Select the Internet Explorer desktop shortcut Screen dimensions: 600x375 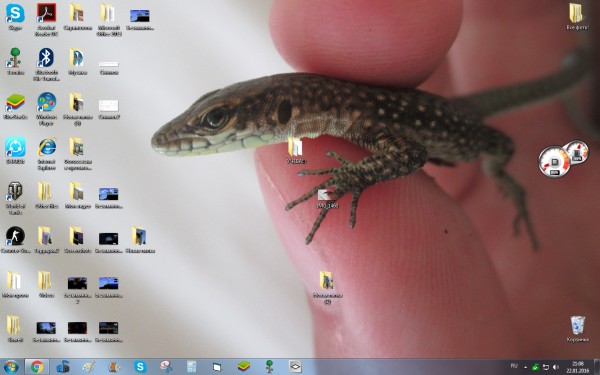pos(46,153)
